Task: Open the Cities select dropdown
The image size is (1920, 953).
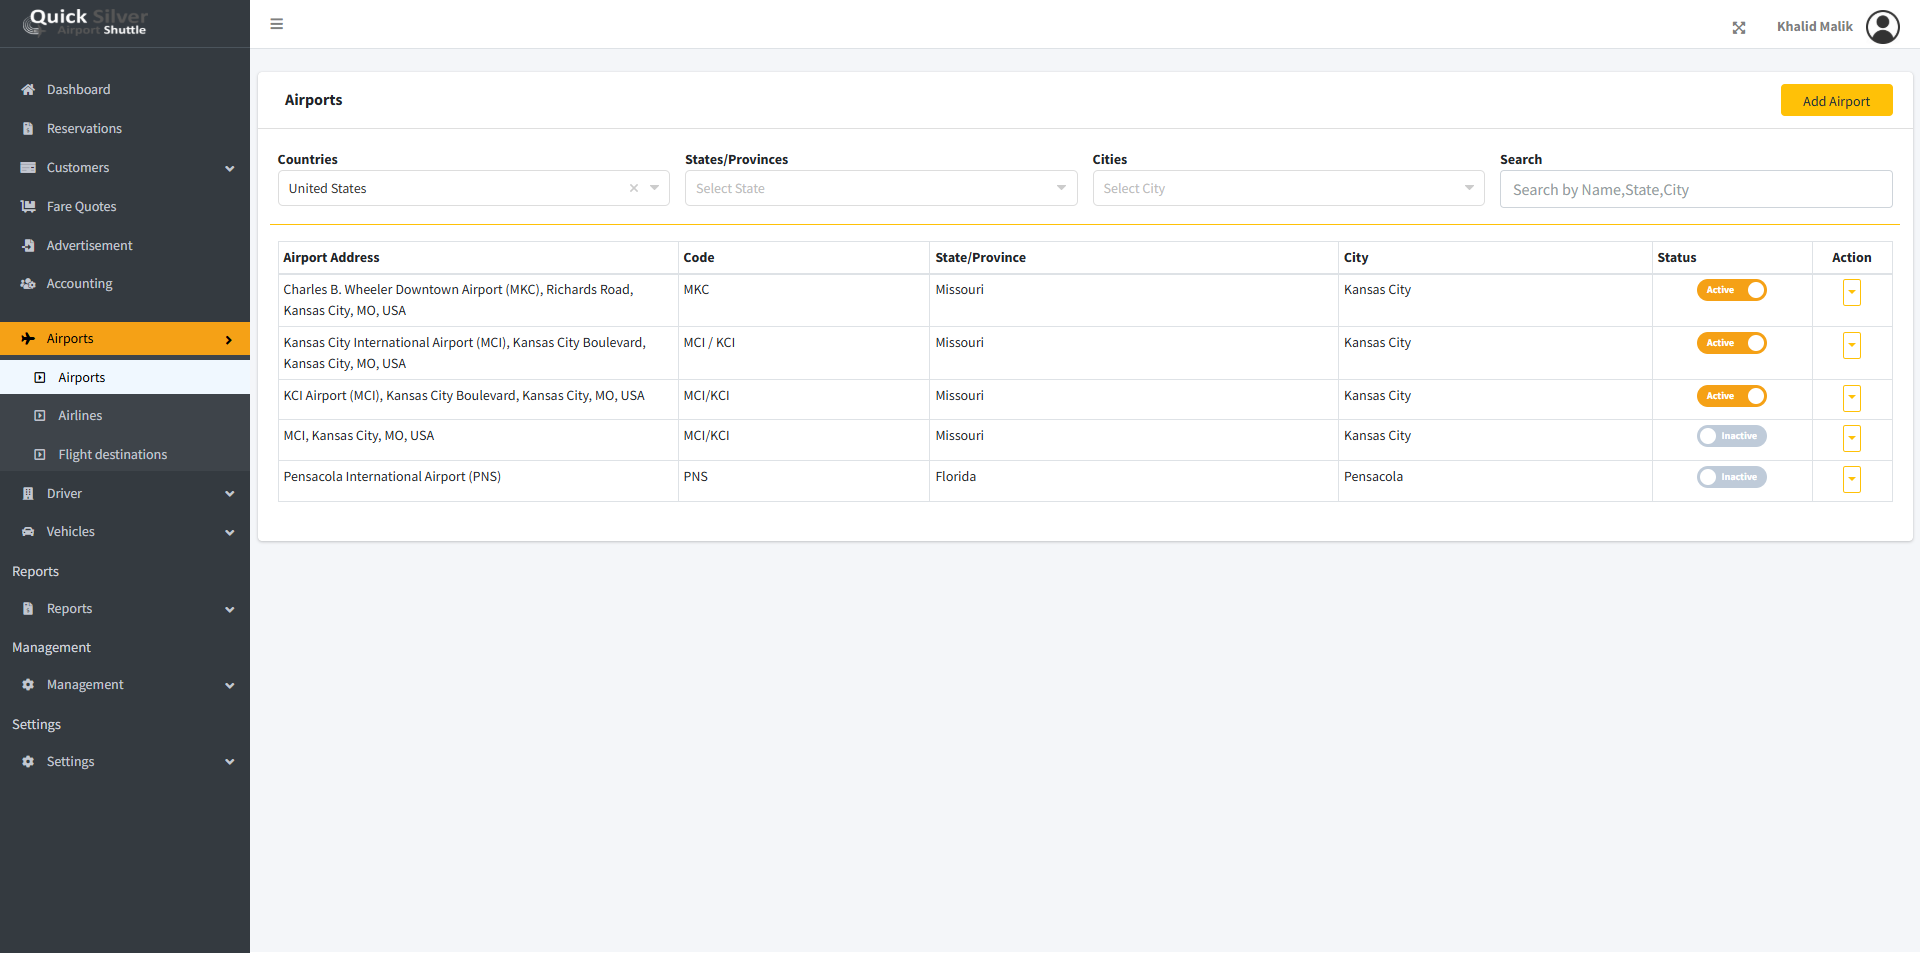Action: tap(1287, 188)
